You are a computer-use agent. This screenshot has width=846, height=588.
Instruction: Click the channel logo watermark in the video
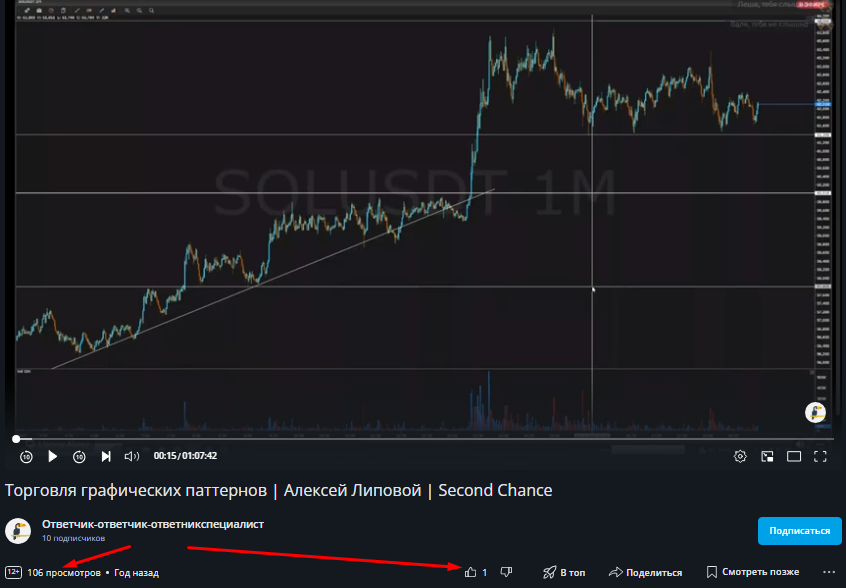pyautogui.click(x=817, y=412)
